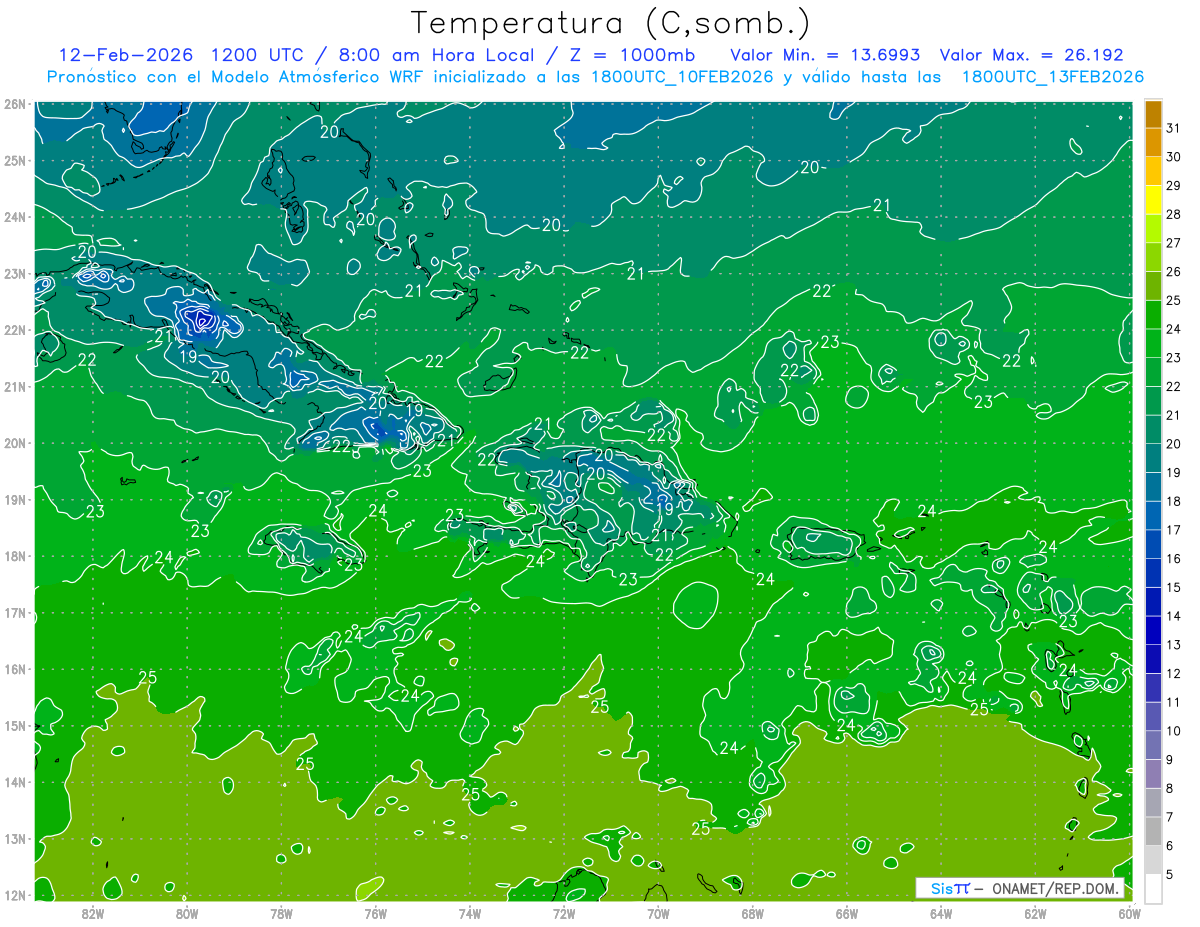Click the "25N" latitude axis label
Viewport: 1200px width, 927px height.
pyautogui.click(x=15, y=160)
